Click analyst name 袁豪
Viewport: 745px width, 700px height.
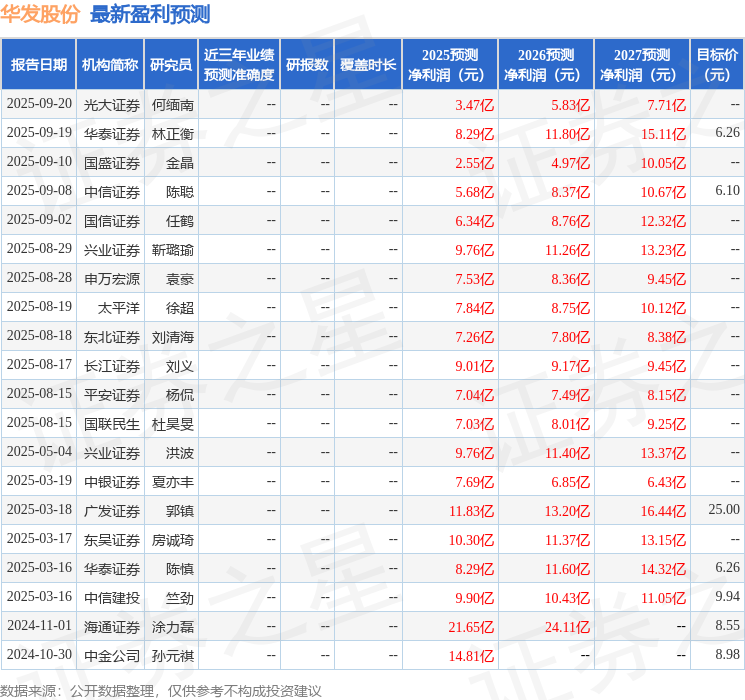[x=180, y=279]
